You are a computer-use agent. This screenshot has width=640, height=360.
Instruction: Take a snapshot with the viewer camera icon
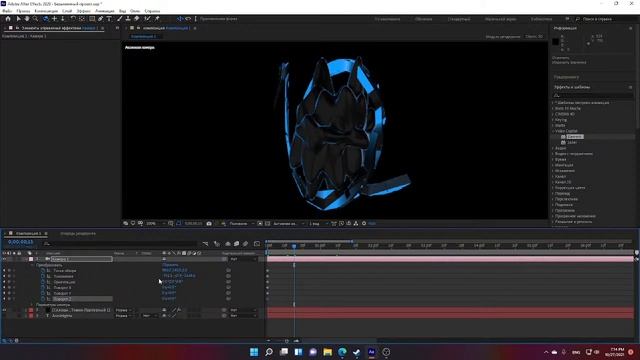[209, 224]
